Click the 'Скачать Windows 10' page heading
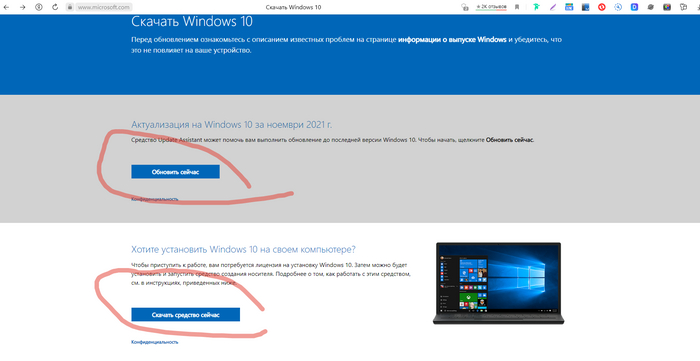 (x=192, y=21)
